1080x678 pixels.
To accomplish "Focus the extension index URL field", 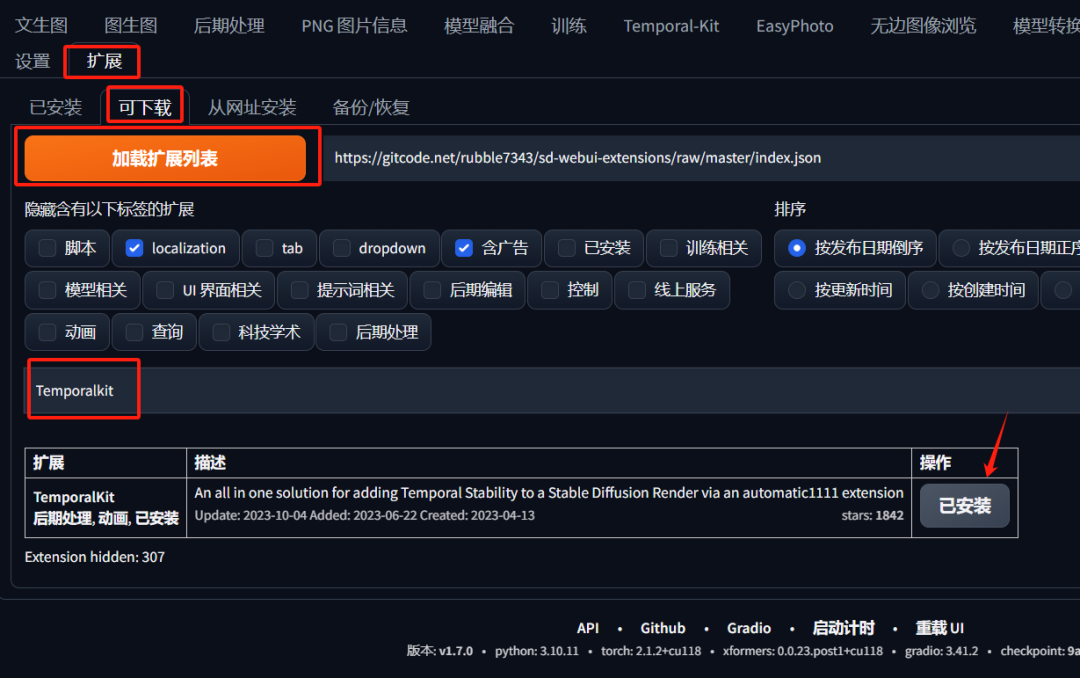I will click(701, 158).
